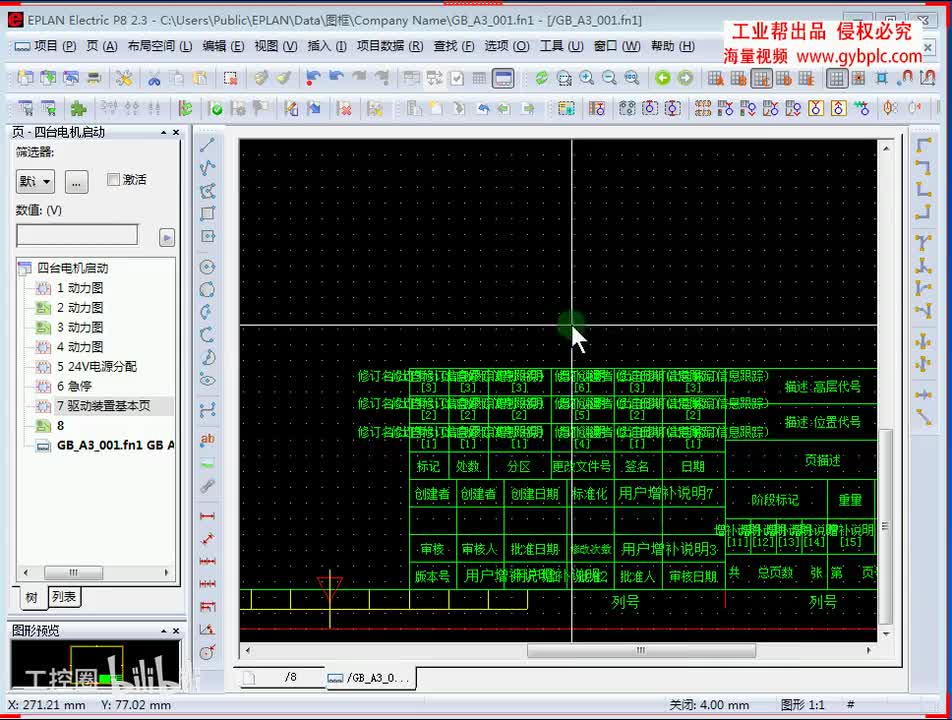
Task: Insert diagonal connection line symbol
Action: click(x=923, y=418)
